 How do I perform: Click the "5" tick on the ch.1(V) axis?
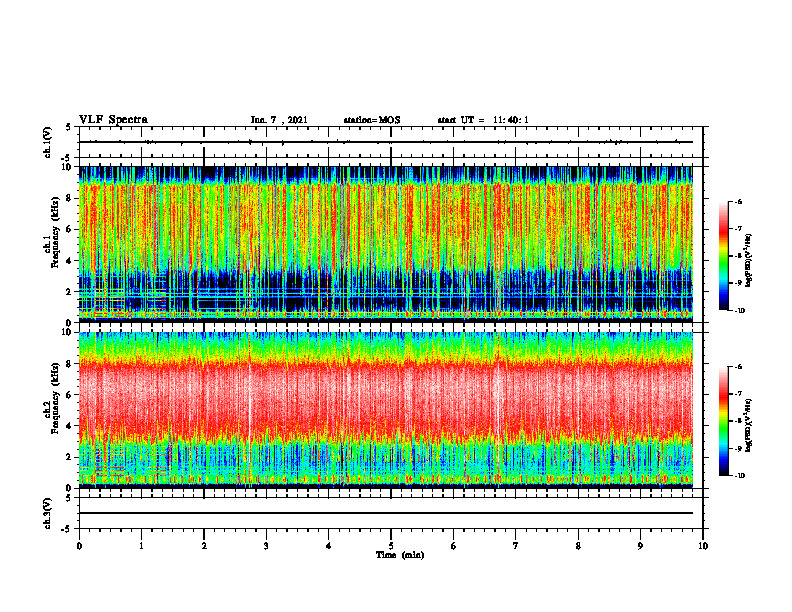point(69,127)
